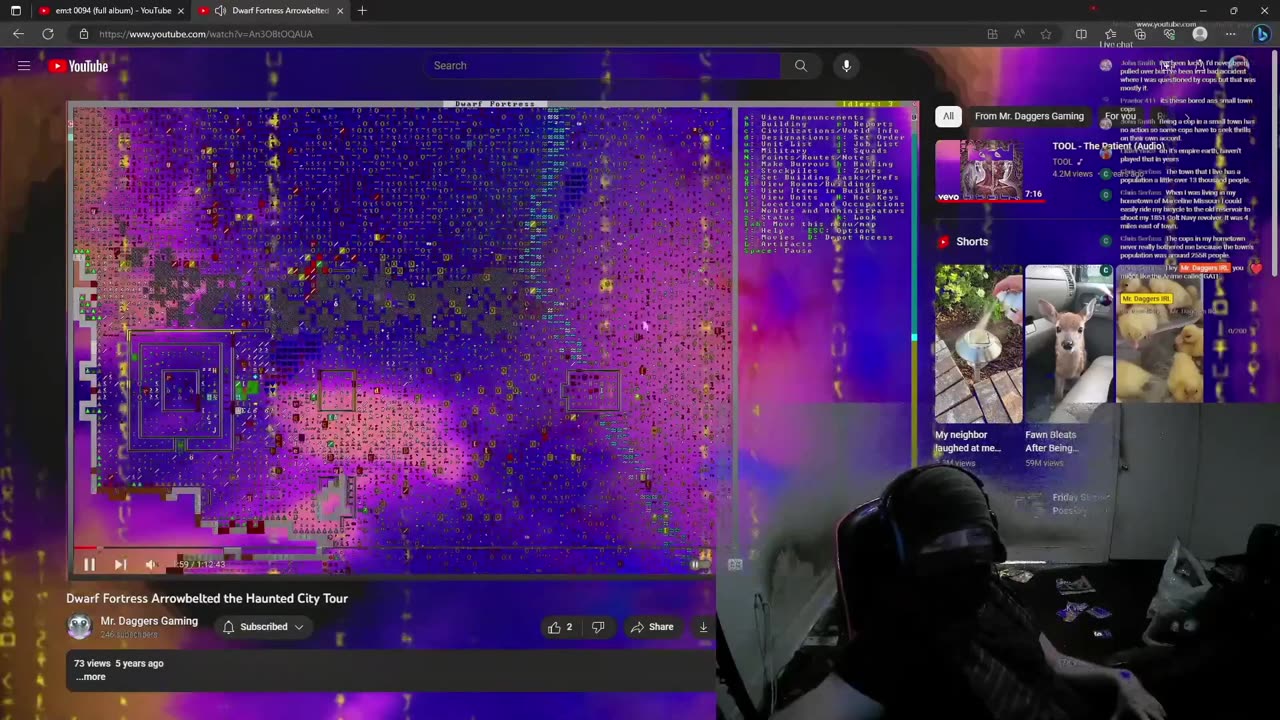The height and width of the screenshot is (720, 1280).
Task: Toggle the autoplay switch in player
Action: coord(696,564)
